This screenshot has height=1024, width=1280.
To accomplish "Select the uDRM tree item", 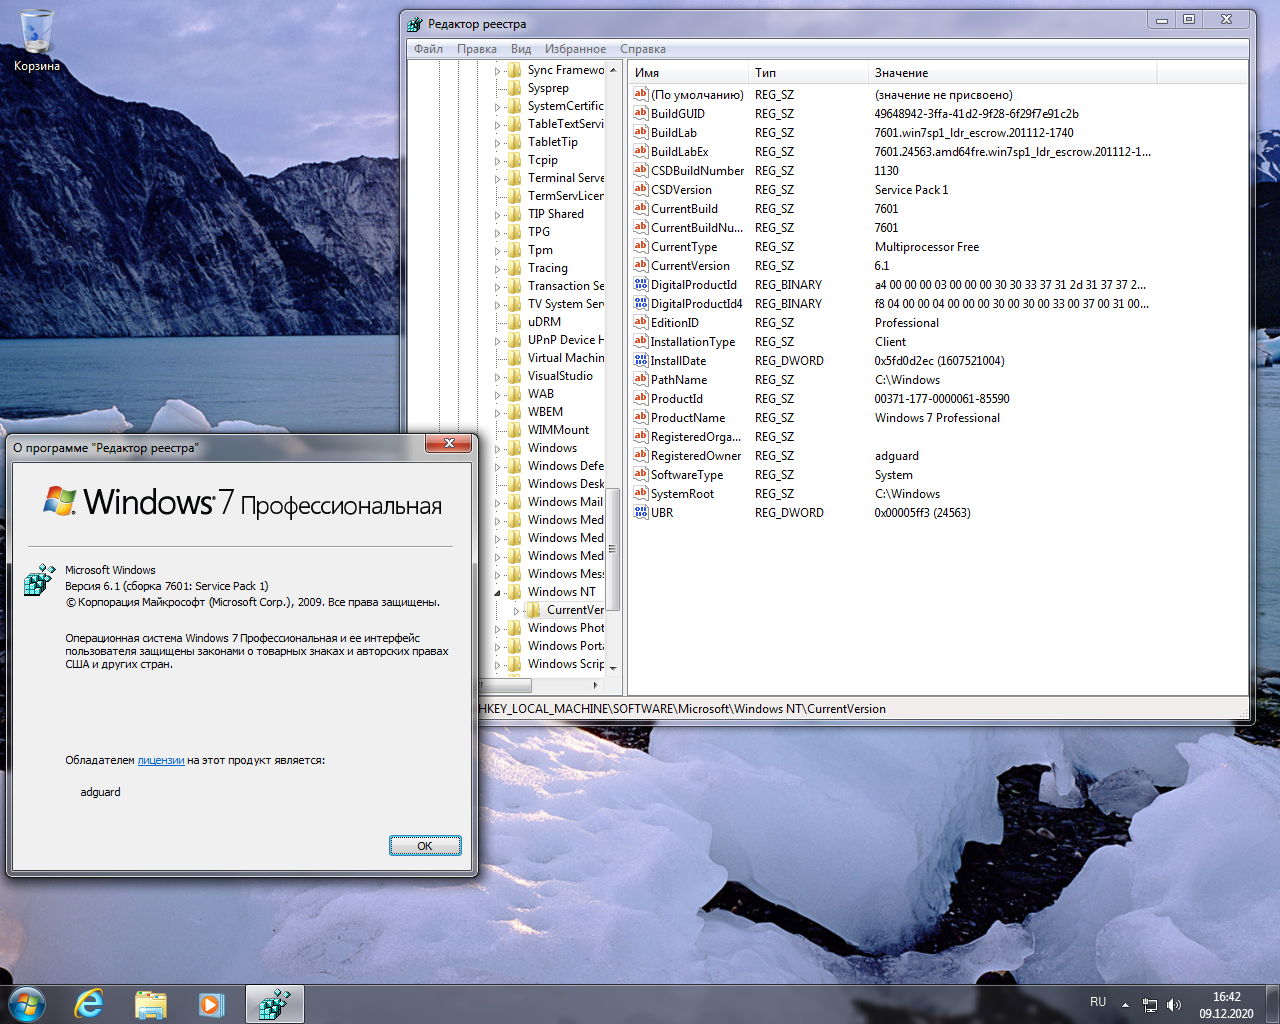I will click(x=544, y=322).
